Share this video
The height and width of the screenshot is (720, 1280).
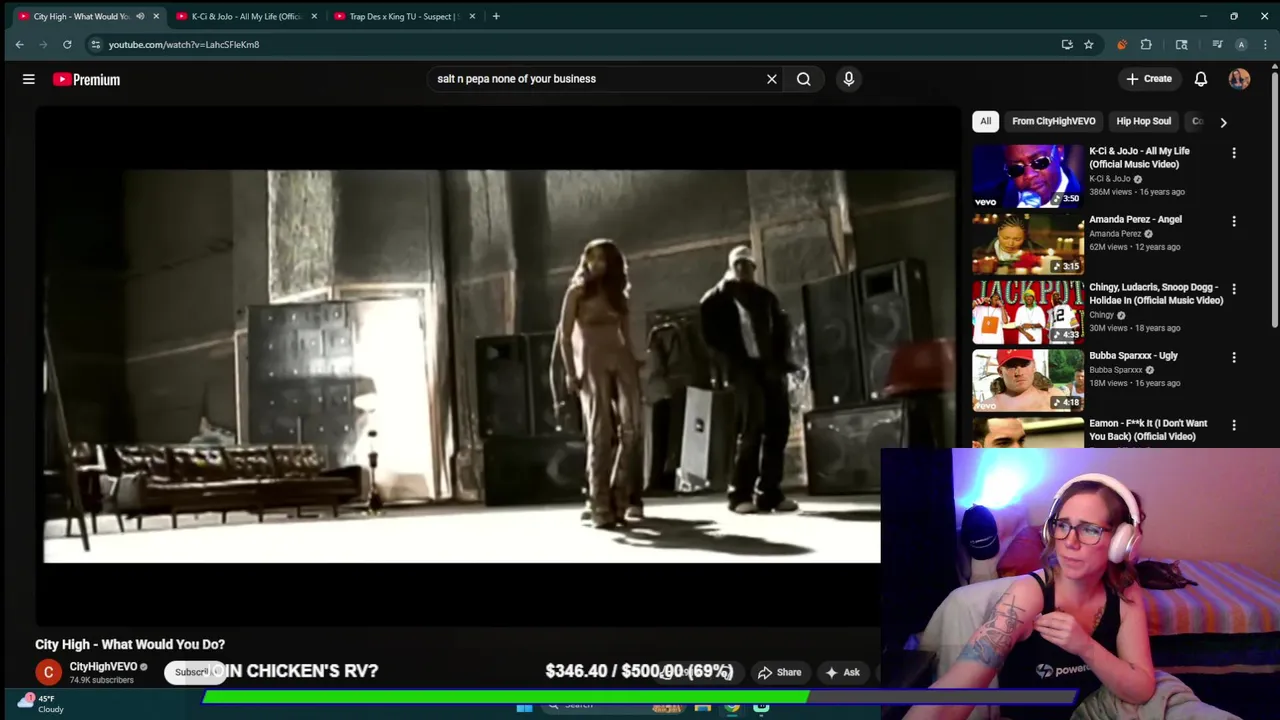tap(780, 673)
